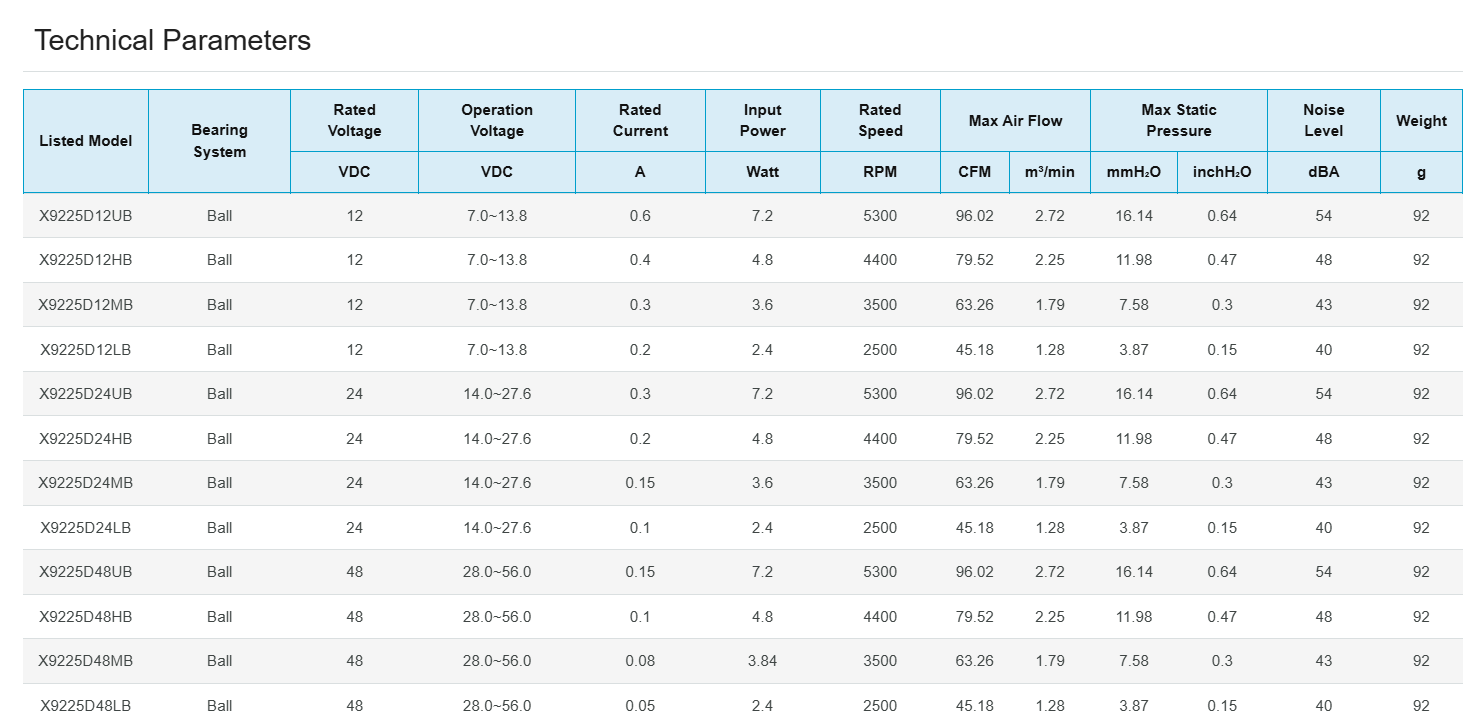Viewport: 1480px width, 725px height.
Task: Click the Technical Parameters heading
Action: click(x=172, y=40)
